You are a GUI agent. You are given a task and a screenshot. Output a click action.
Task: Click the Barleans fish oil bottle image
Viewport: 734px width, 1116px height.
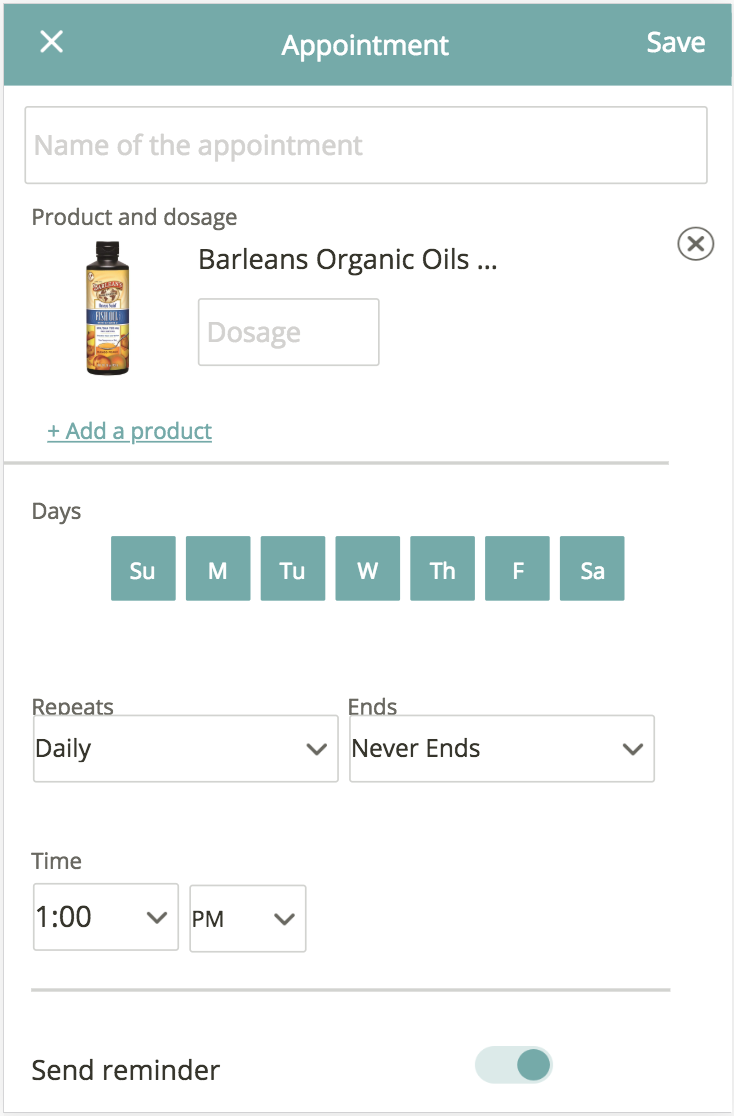click(x=108, y=308)
